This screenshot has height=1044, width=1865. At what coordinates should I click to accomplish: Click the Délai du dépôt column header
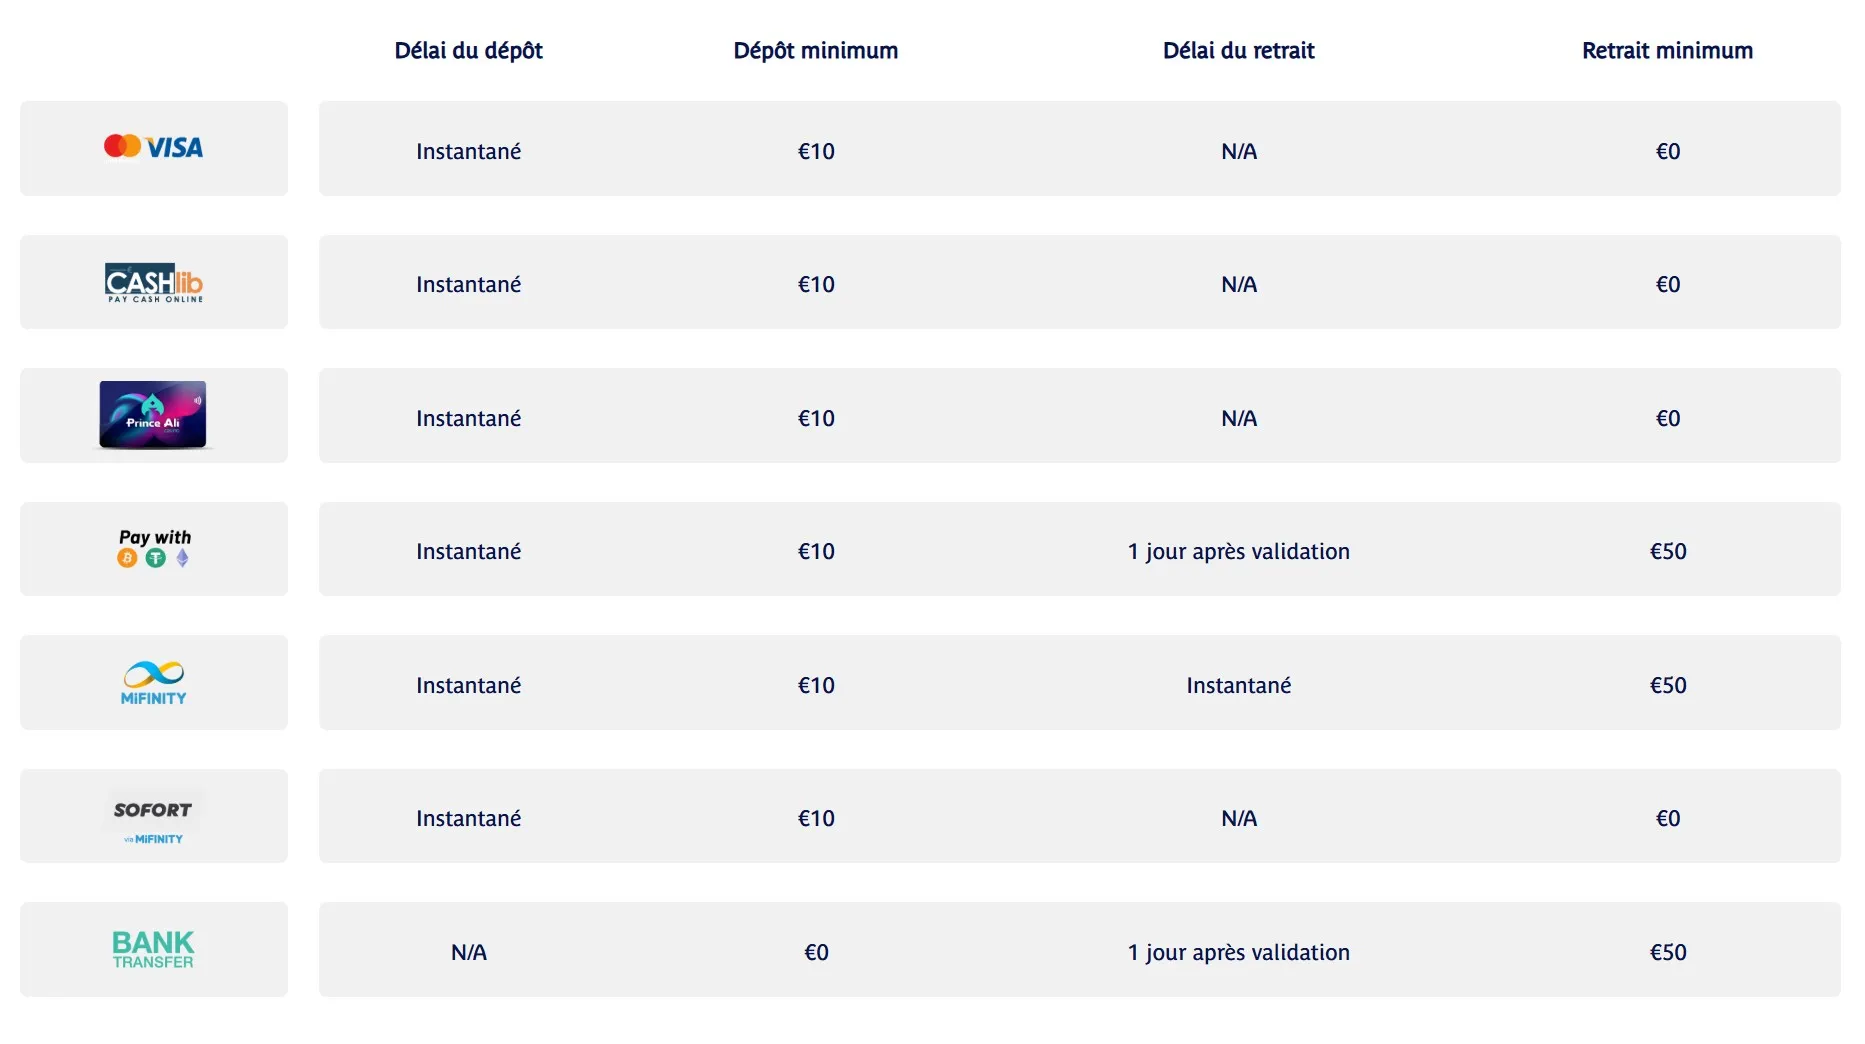click(468, 51)
